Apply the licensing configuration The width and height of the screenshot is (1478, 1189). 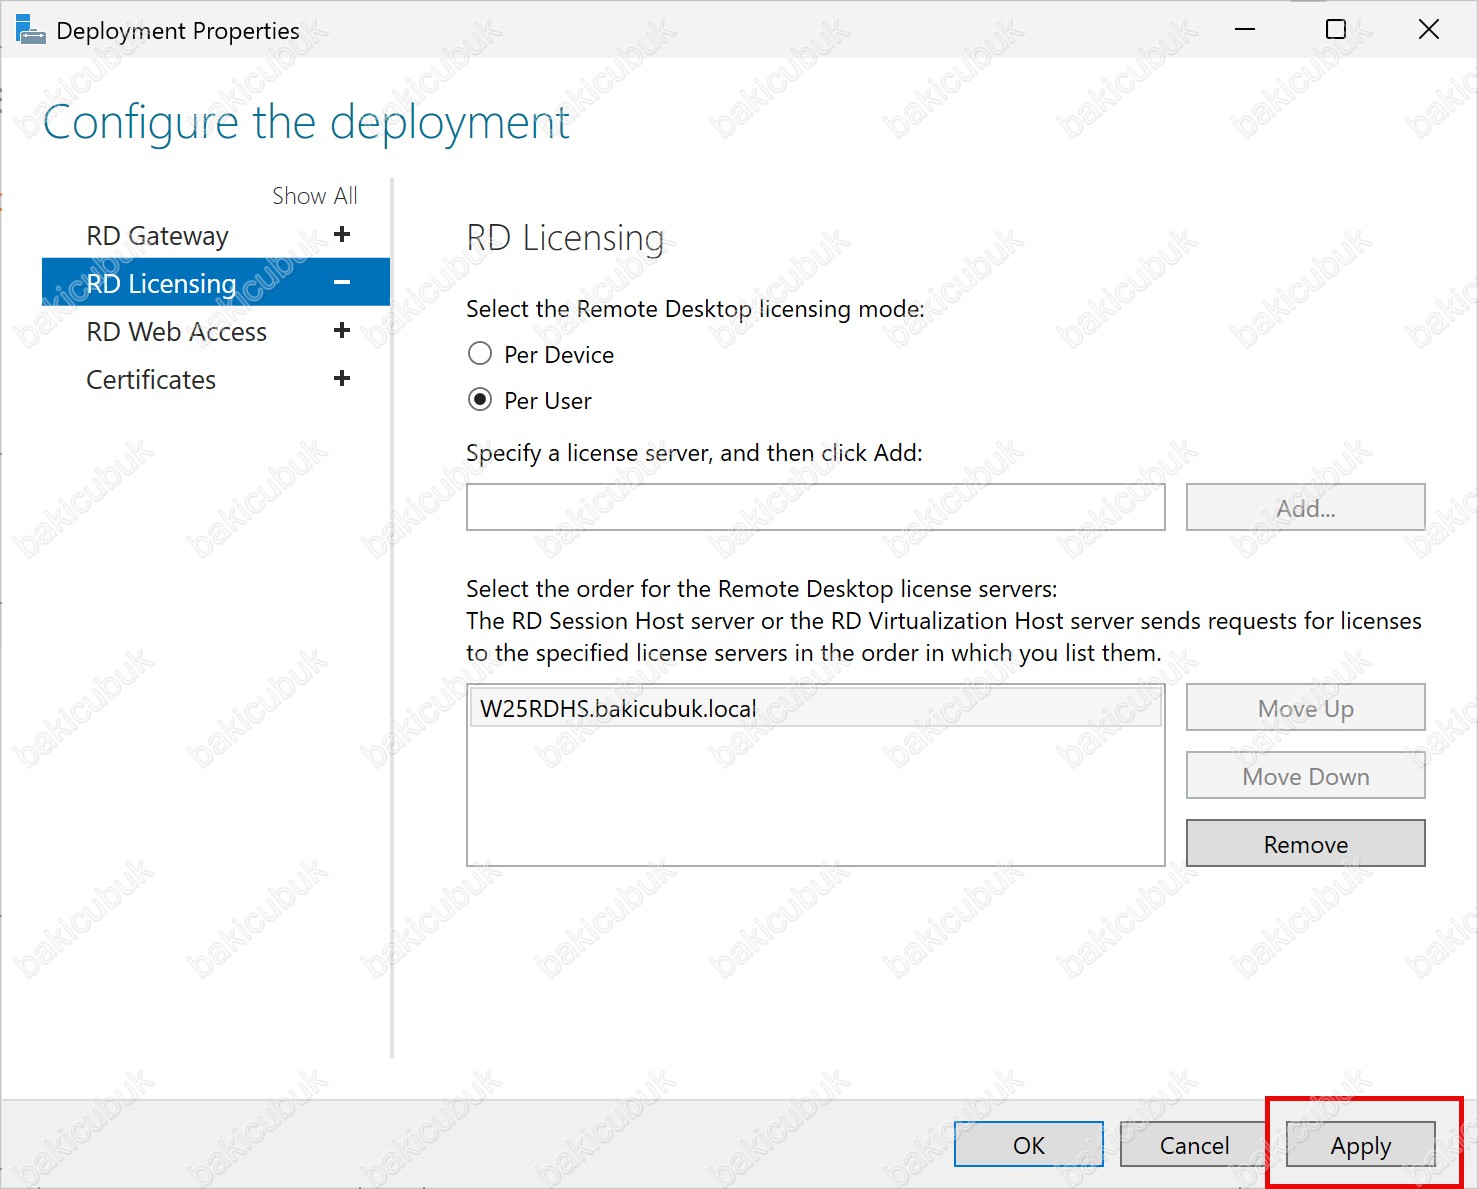coord(1360,1145)
